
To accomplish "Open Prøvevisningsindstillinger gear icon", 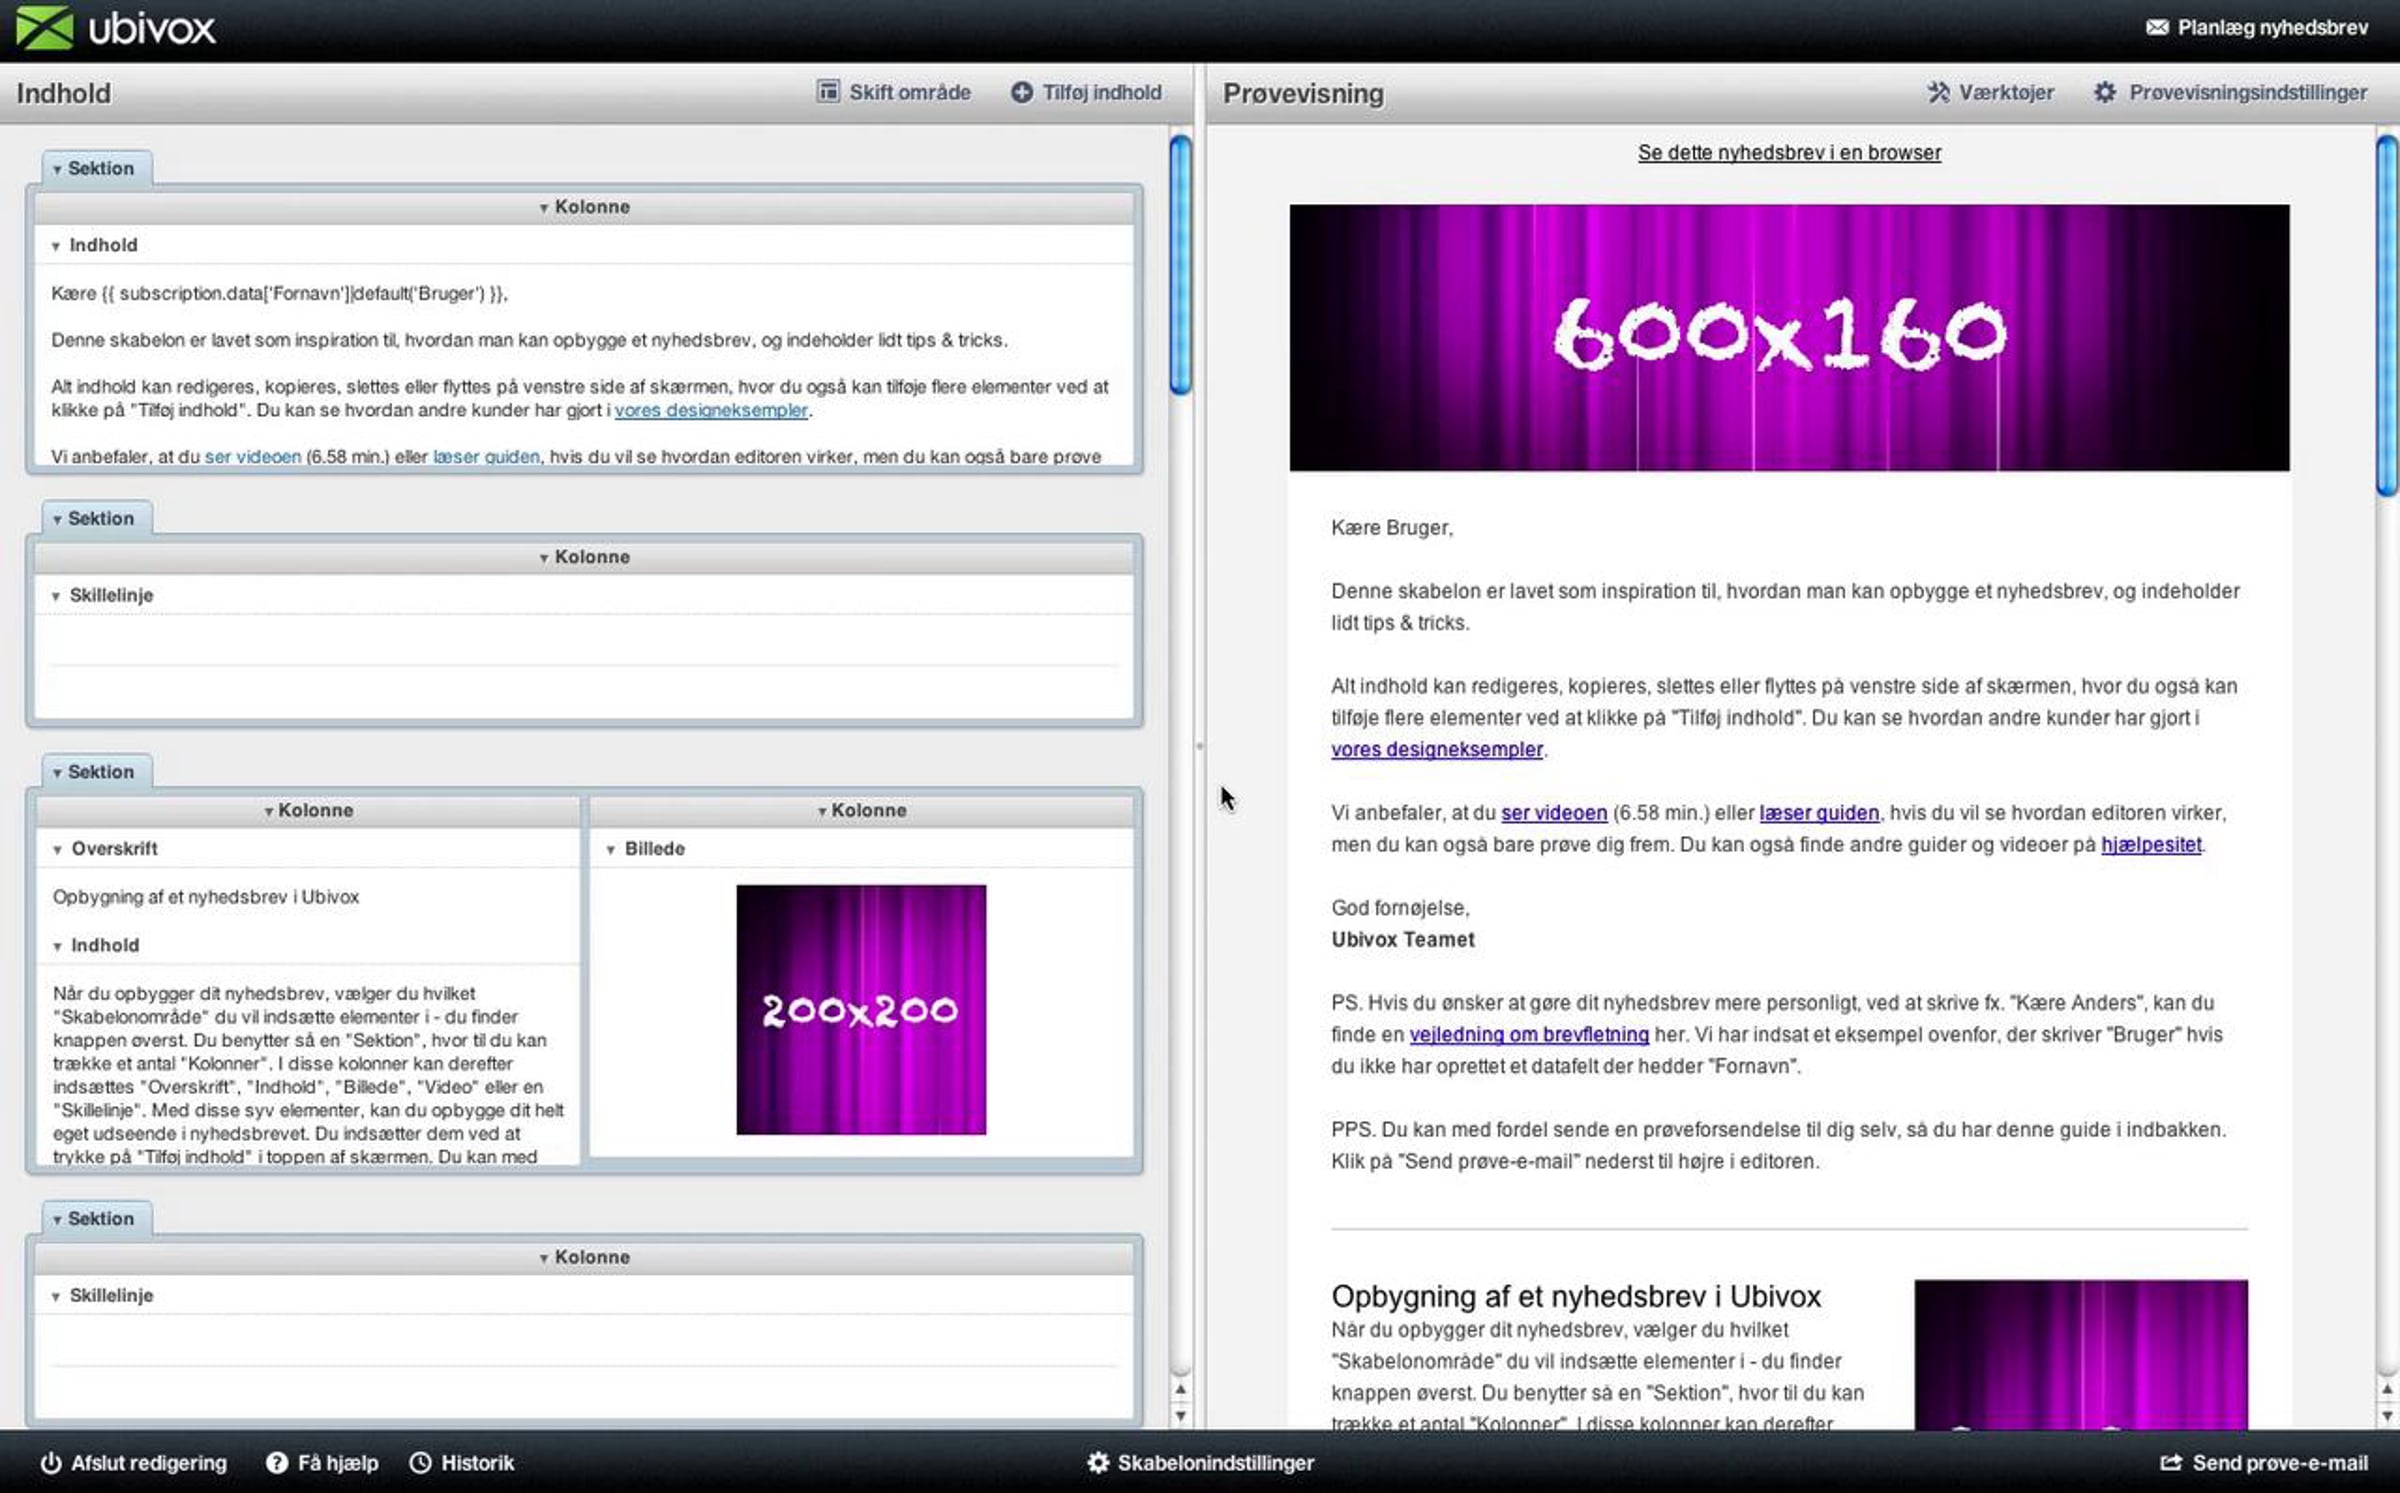I will pyautogui.click(x=2104, y=92).
